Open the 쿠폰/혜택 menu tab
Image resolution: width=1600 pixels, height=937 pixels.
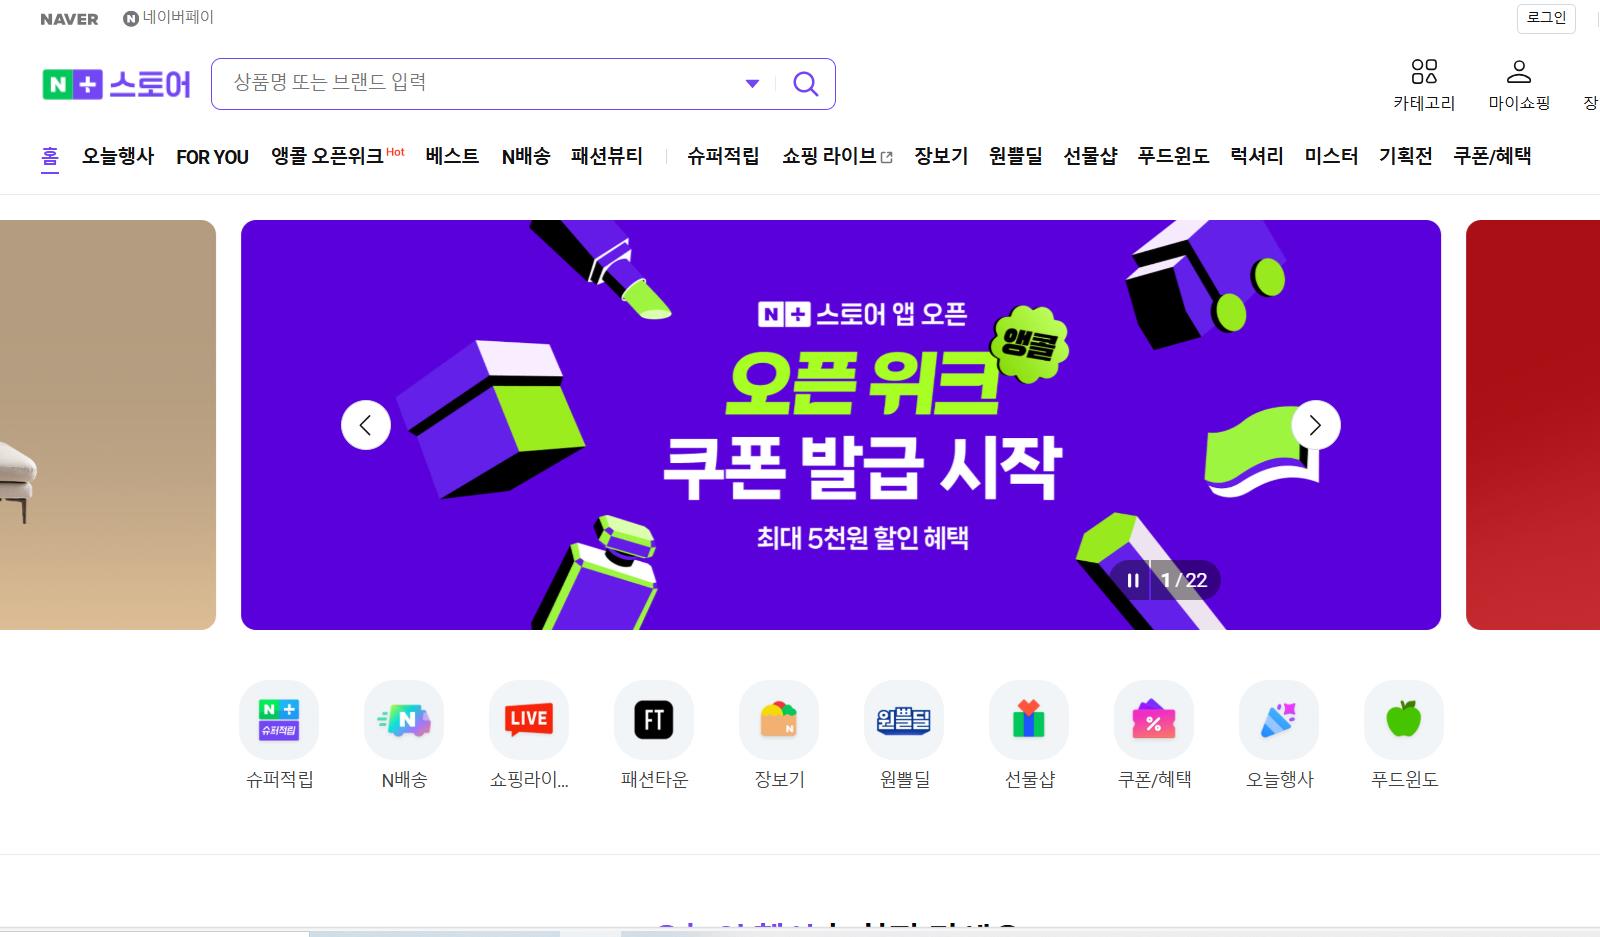point(1492,156)
